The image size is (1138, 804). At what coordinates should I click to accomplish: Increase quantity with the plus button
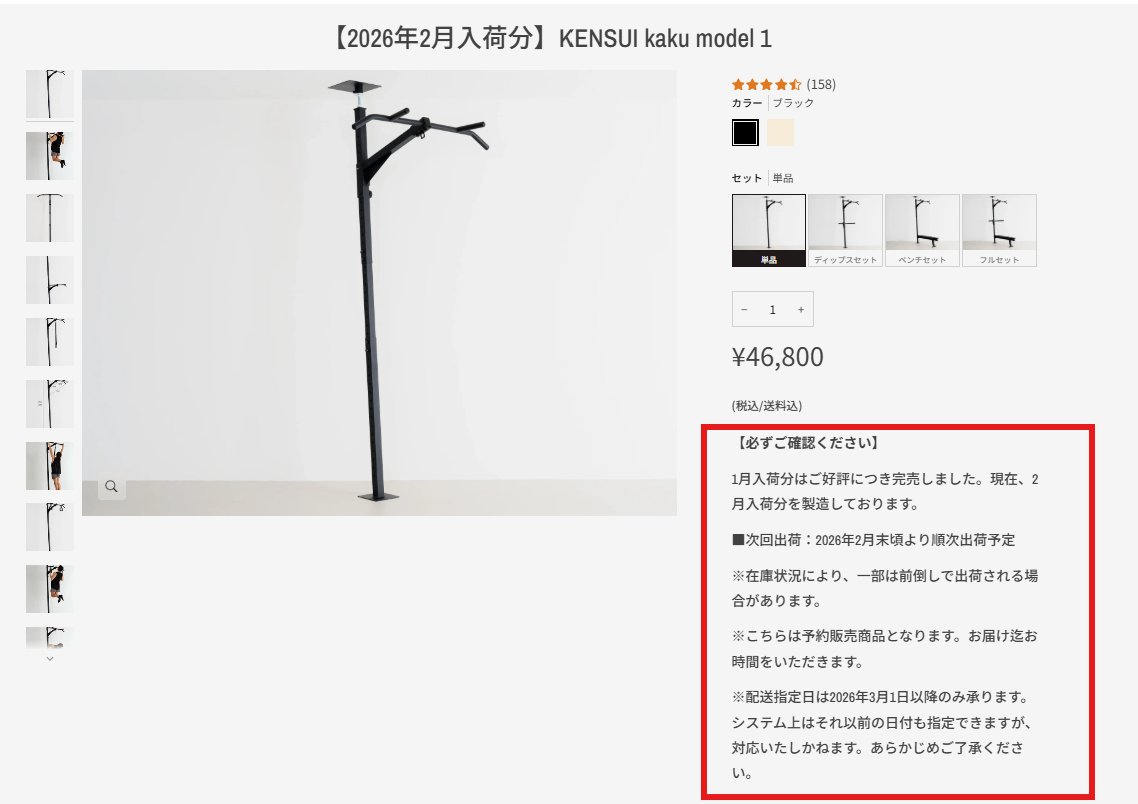point(801,310)
